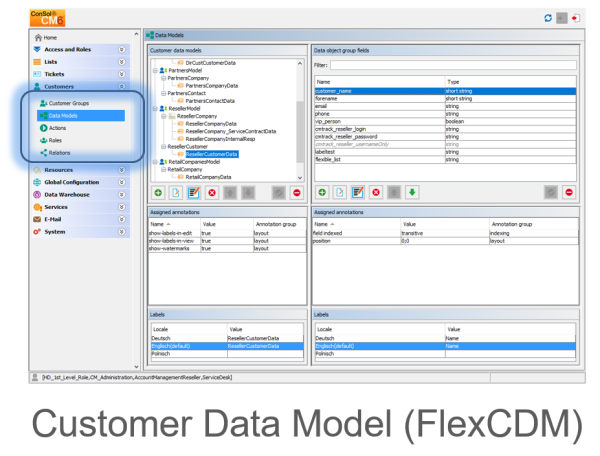Expand the Lists section chevron
Screen dimensions: 600x456
(x=121, y=62)
